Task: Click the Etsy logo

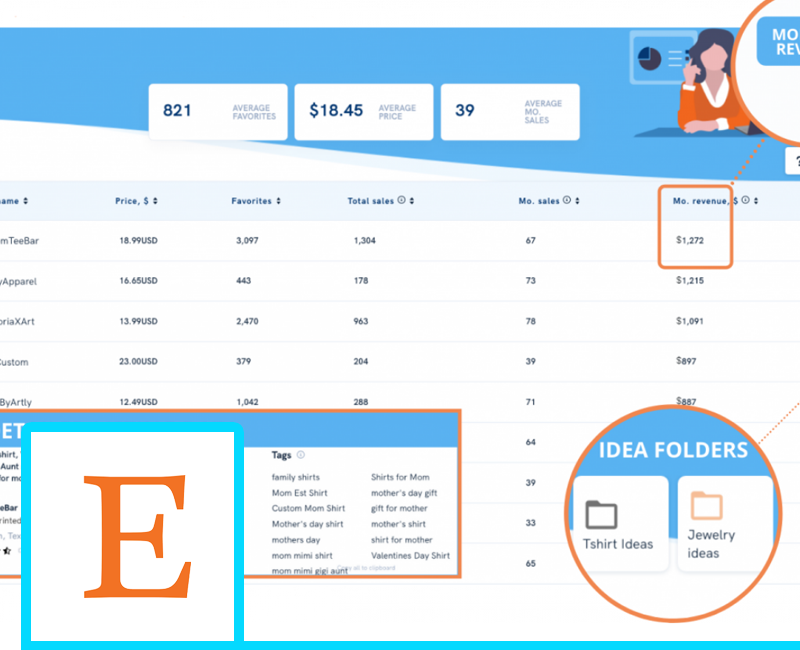Action: pos(135,535)
